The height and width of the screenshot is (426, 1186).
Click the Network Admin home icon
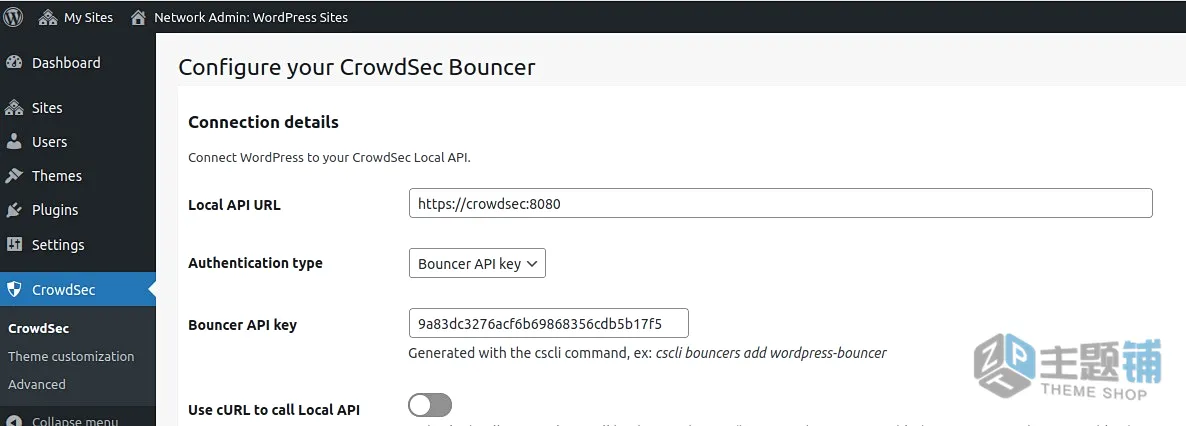(138, 17)
